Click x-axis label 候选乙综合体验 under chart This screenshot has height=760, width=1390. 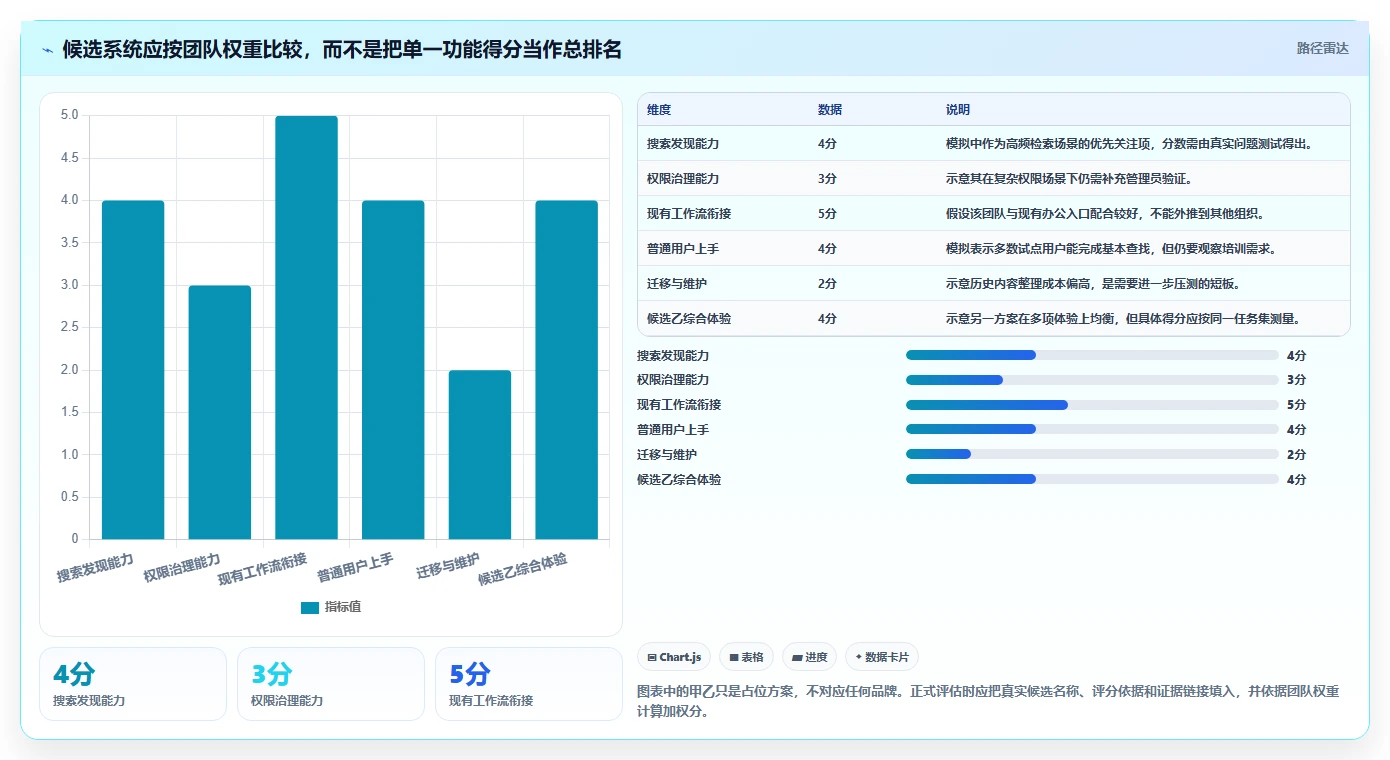click(522, 569)
